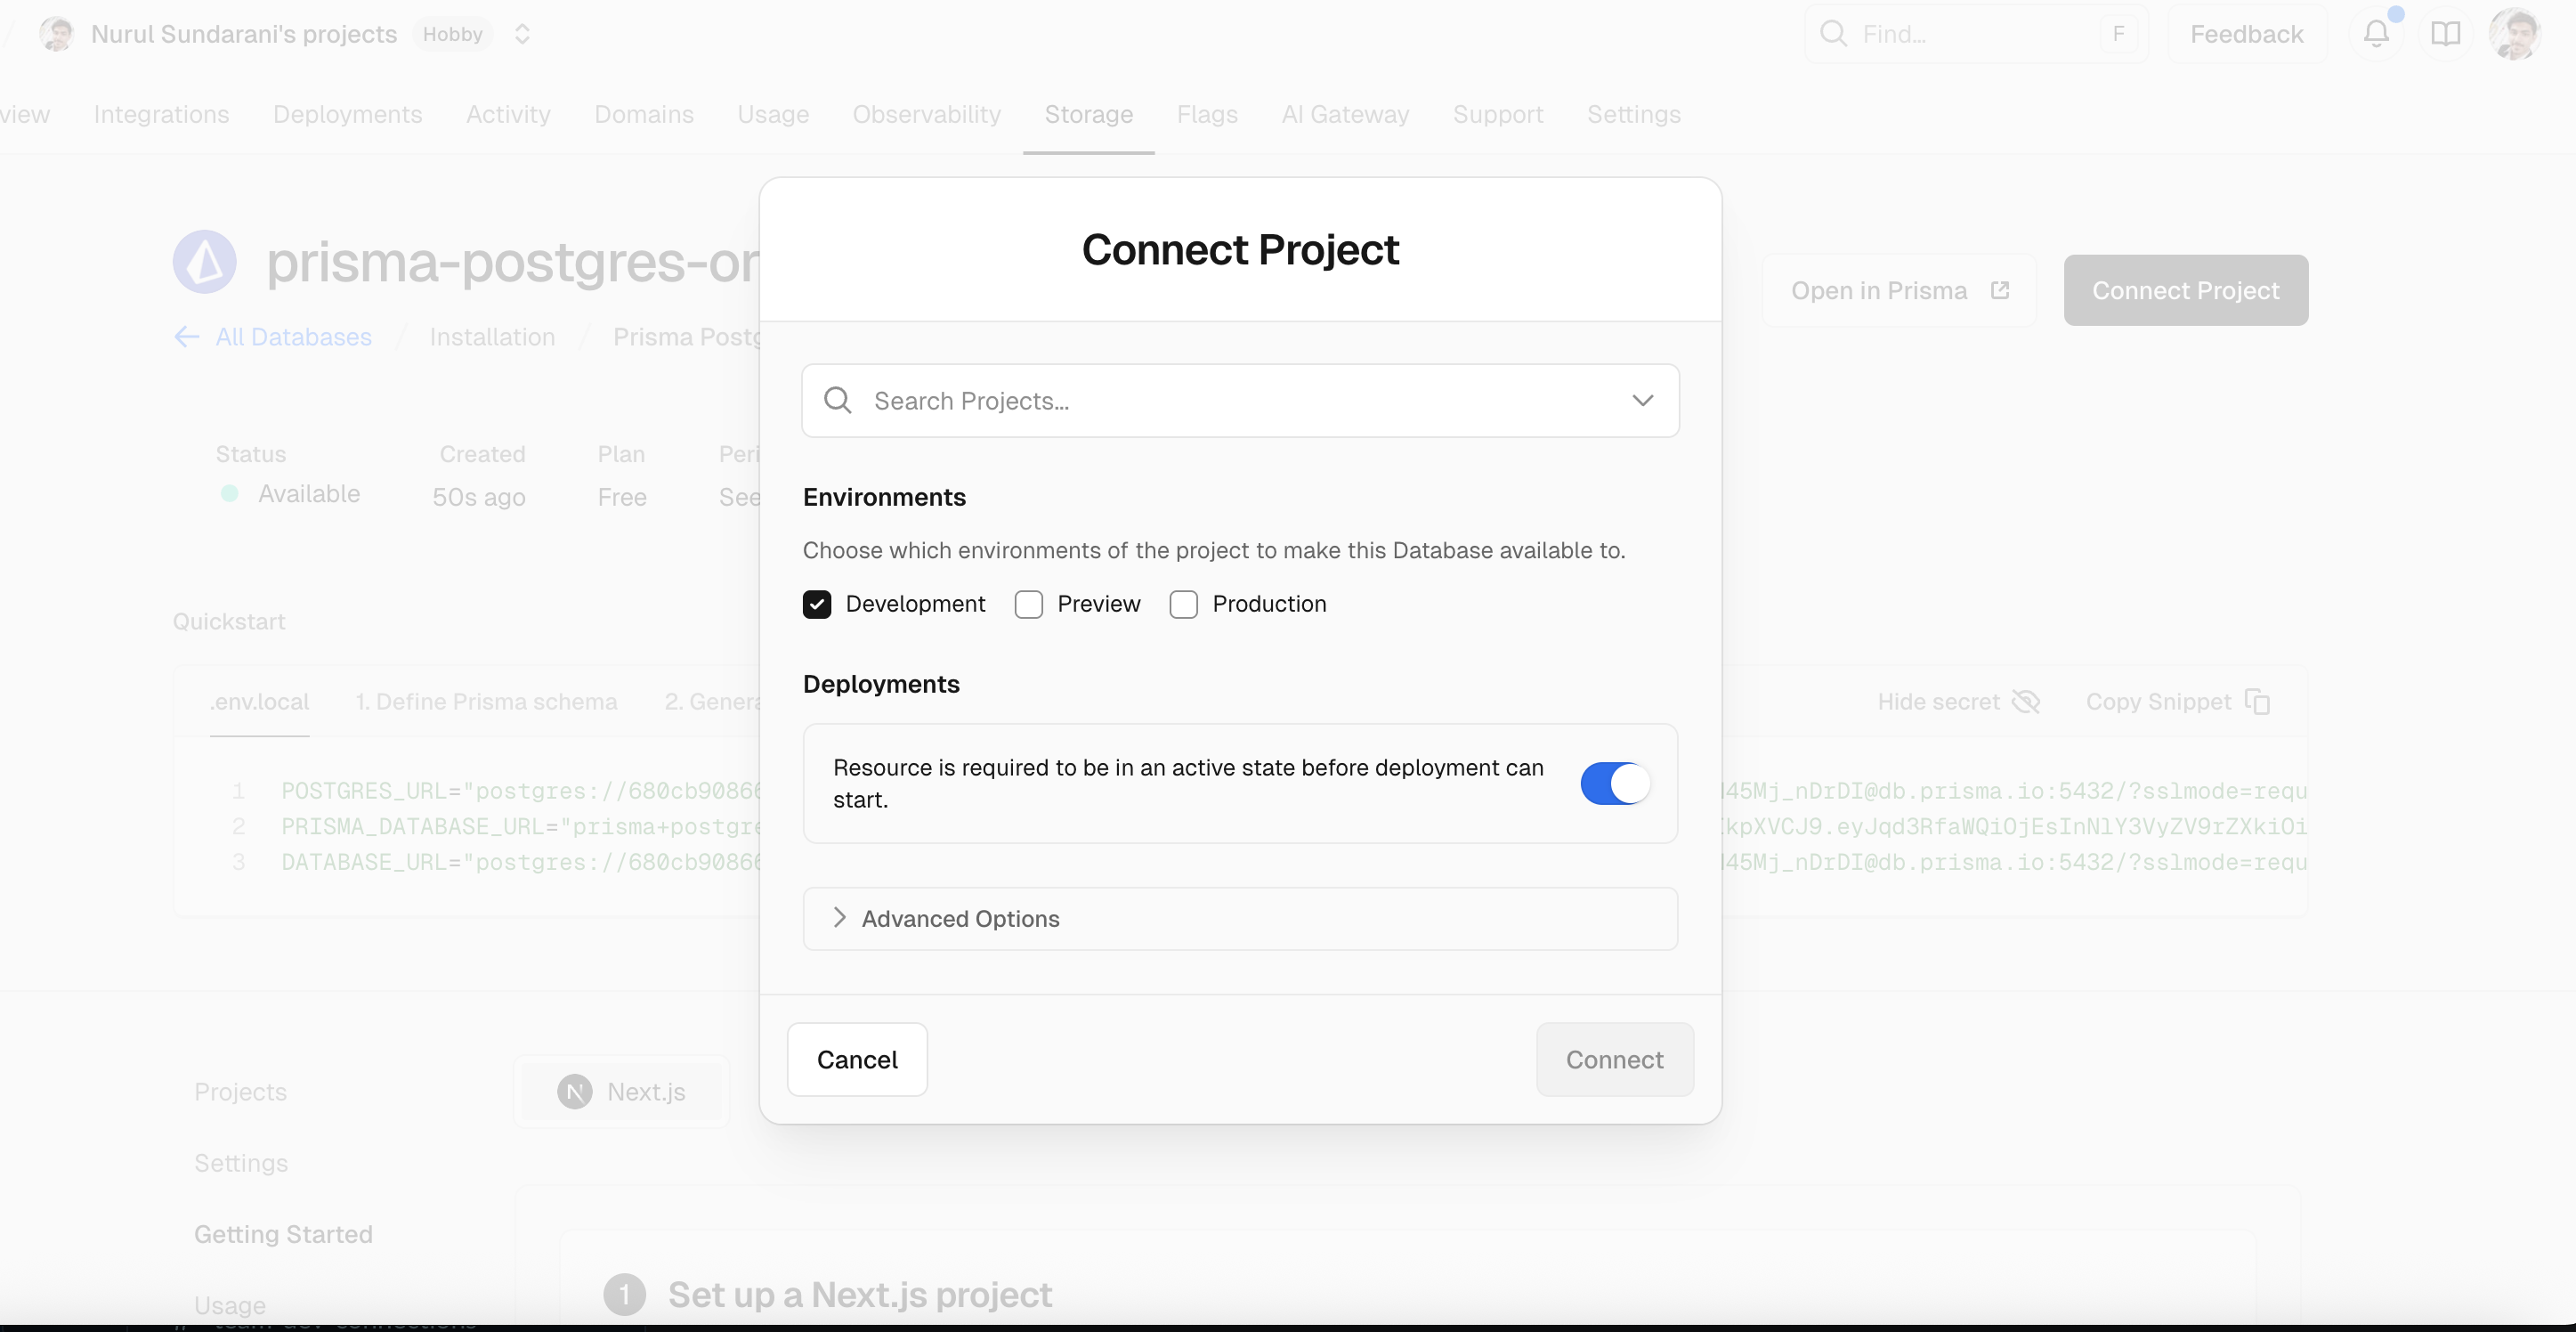Click the All Databases breadcrumb link
The width and height of the screenshot is (2576, 1332).
(293, 337)
